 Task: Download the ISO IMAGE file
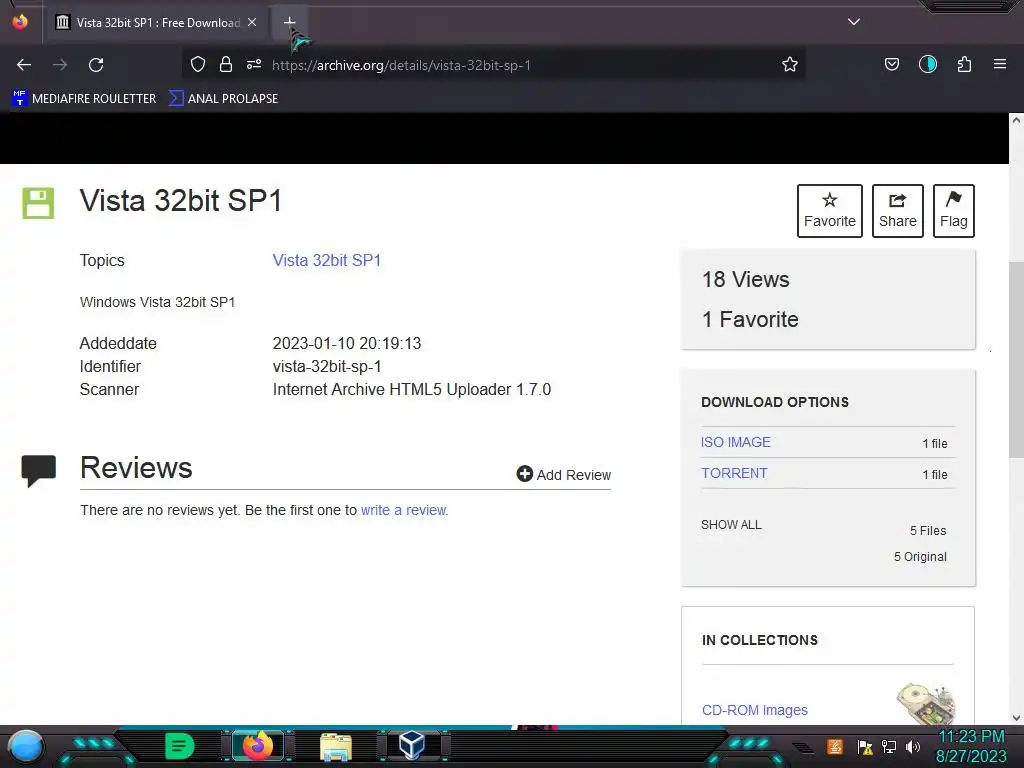[735, 442]
